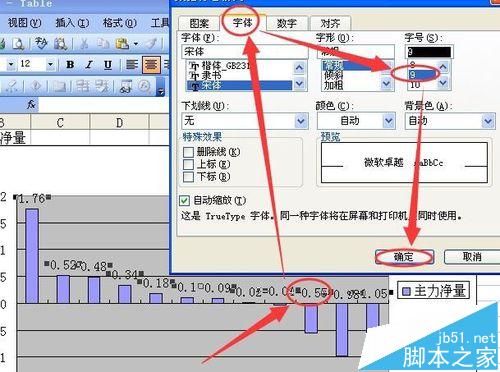
Task: Click font size list up arrow
Action: pos(443,66)
